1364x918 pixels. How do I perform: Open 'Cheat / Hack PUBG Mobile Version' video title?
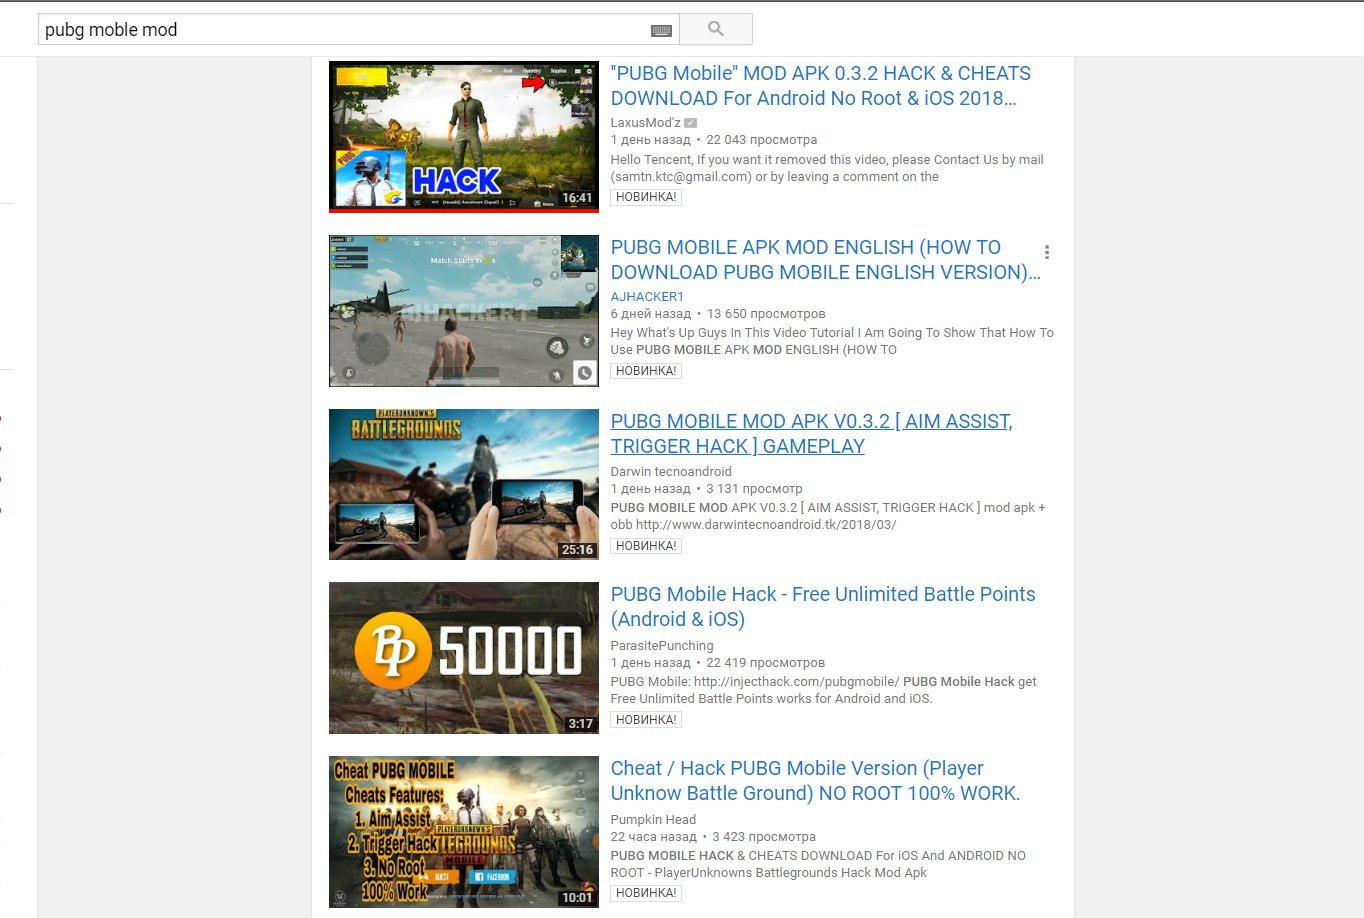point(815,781)
